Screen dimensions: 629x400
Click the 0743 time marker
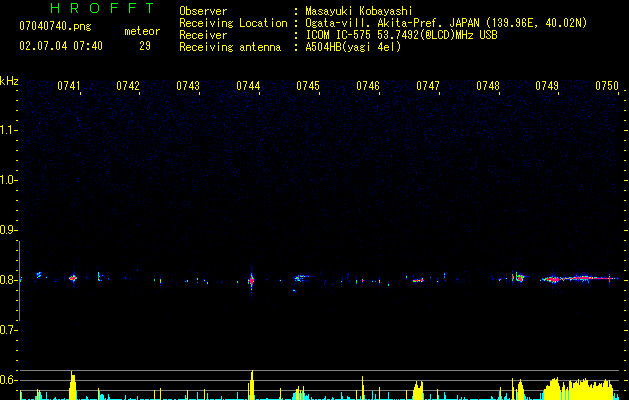pyautogui.click(x=188, y=86)
